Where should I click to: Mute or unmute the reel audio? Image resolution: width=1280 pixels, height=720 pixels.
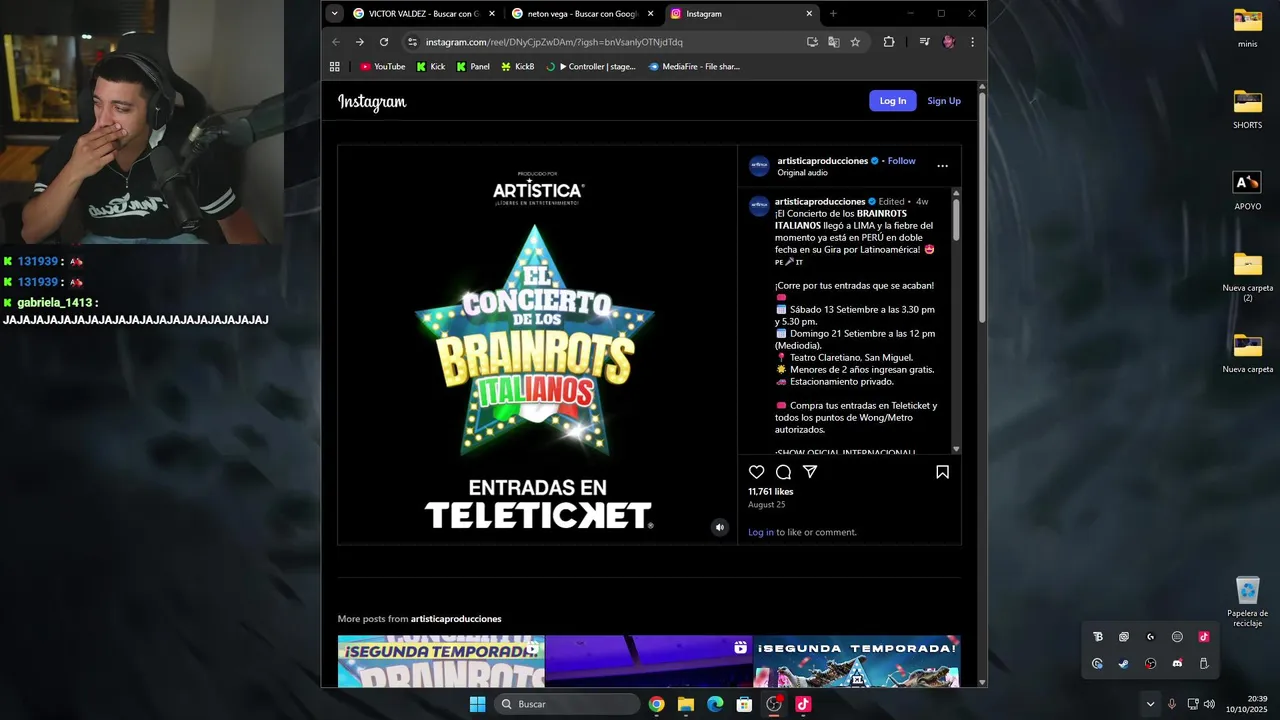click(x=719, y=527)
